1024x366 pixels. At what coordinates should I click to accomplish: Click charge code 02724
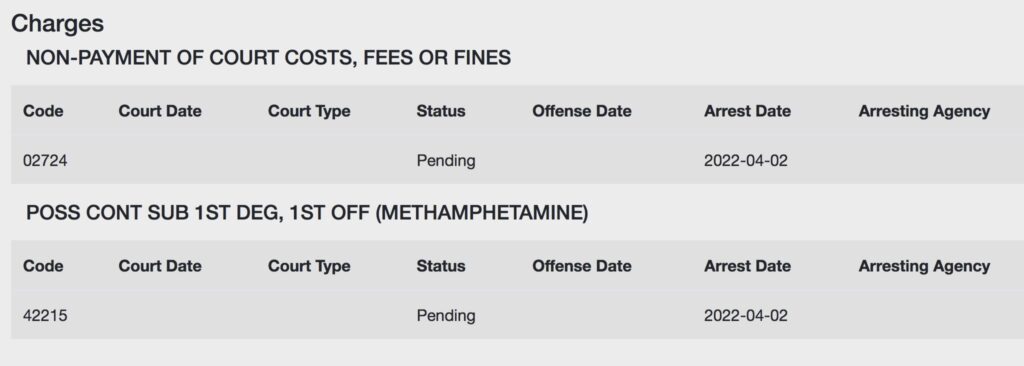pyautogui.click(x=45, y=161)
